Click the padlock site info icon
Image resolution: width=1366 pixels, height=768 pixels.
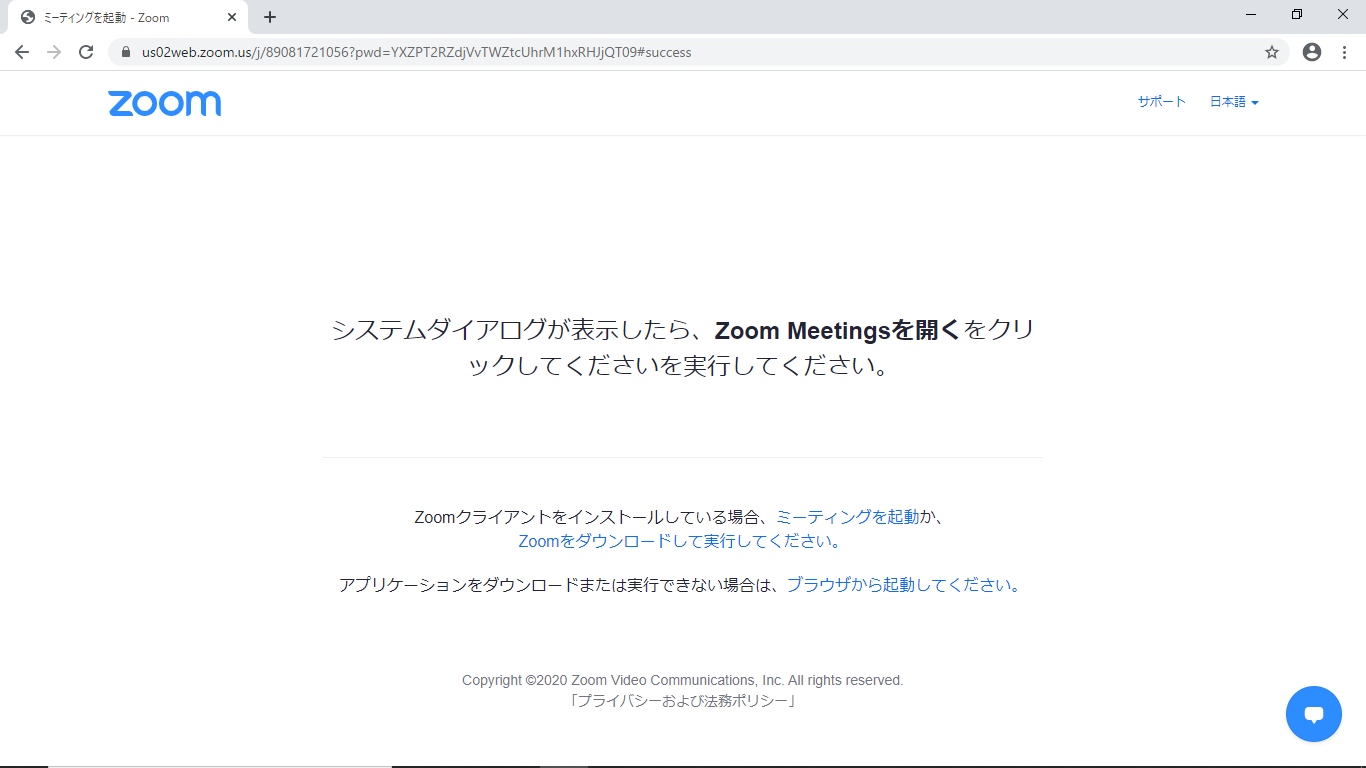point(126,52)
